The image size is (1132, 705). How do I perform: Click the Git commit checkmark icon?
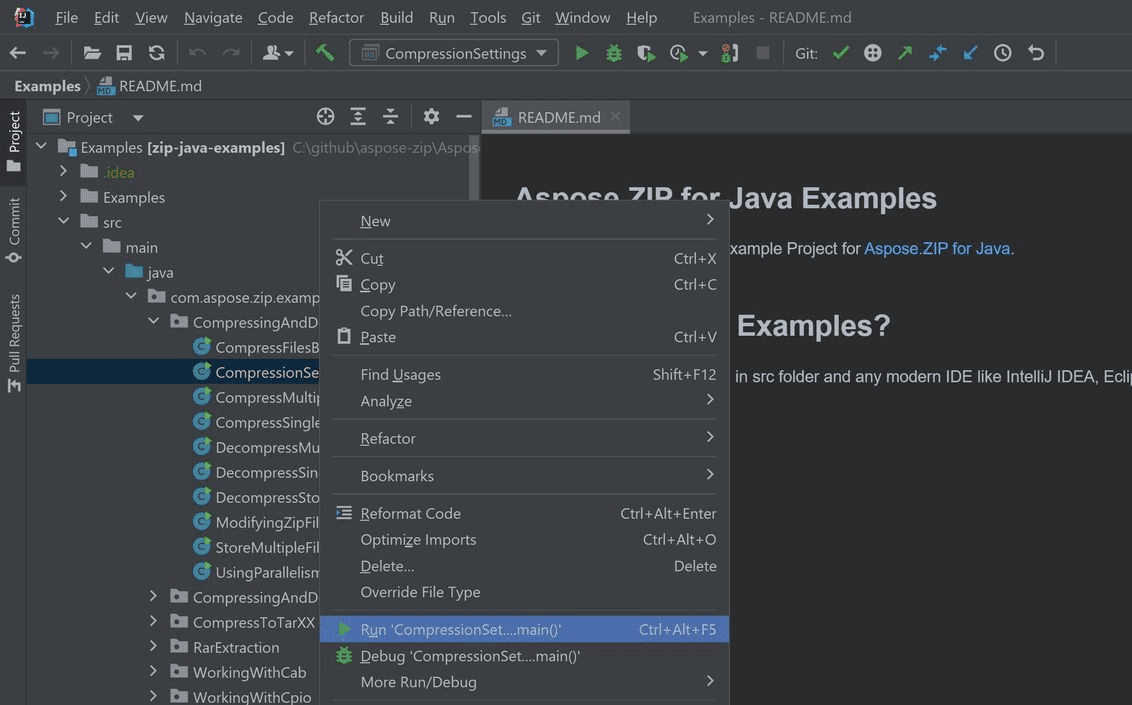point(840,53)
